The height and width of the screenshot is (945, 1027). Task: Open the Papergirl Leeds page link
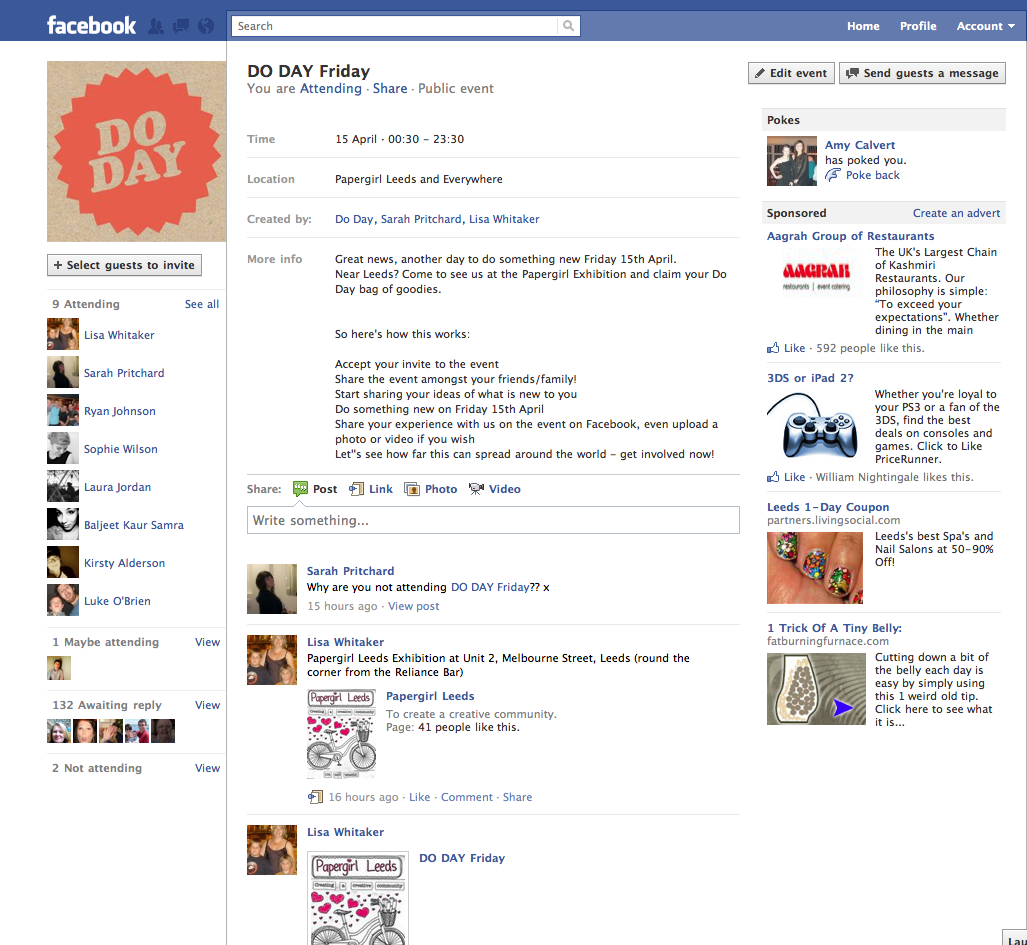pyautogui.click(x=430, y=696)
